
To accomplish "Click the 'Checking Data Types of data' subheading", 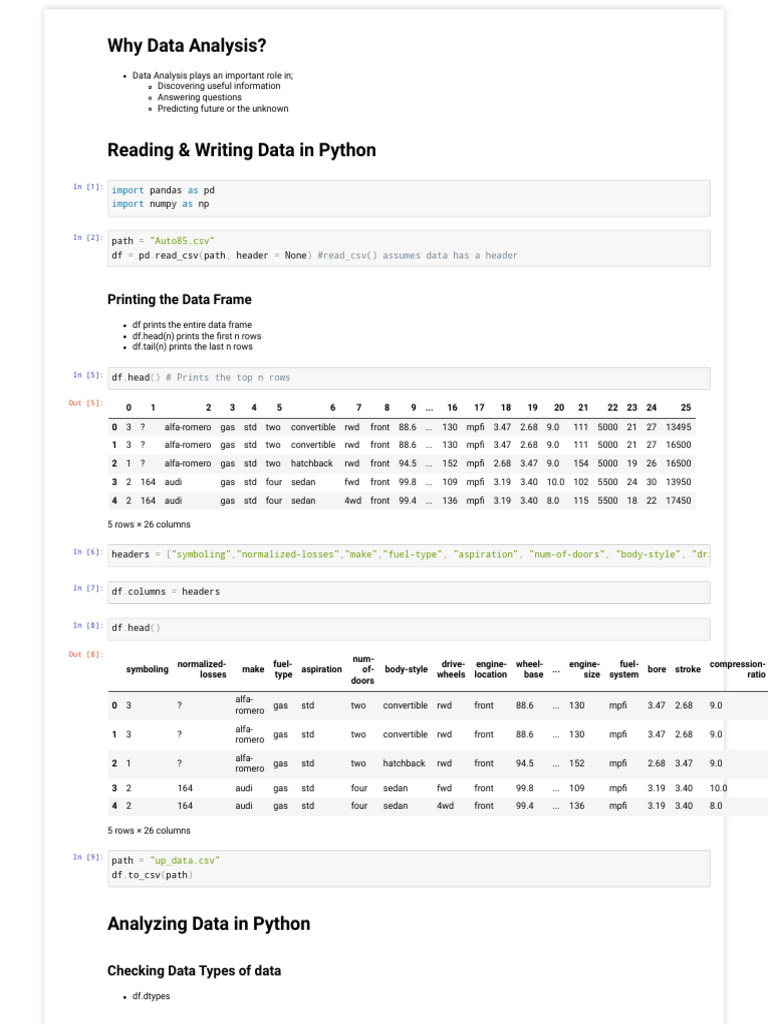I will [x=194, y=971].
